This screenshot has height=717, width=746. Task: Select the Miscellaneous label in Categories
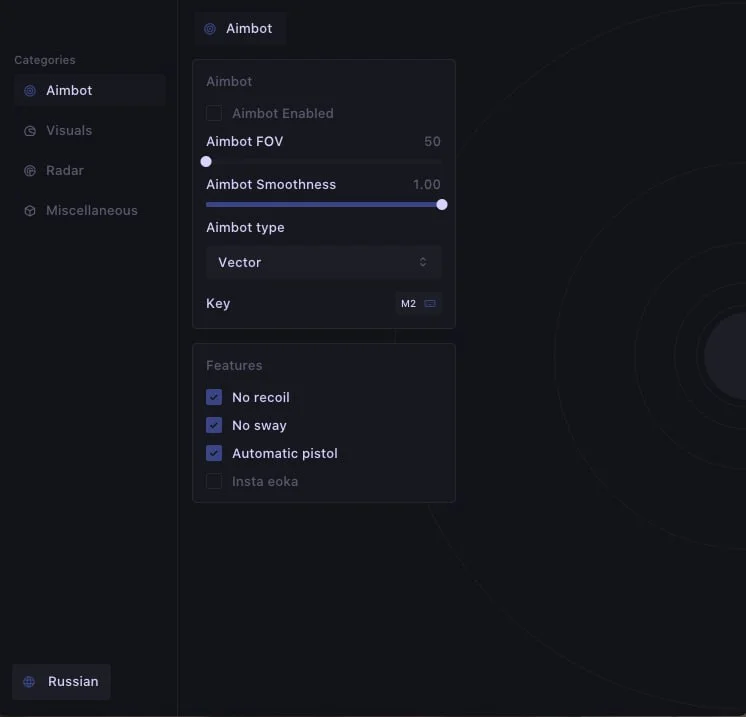(92, 211)
